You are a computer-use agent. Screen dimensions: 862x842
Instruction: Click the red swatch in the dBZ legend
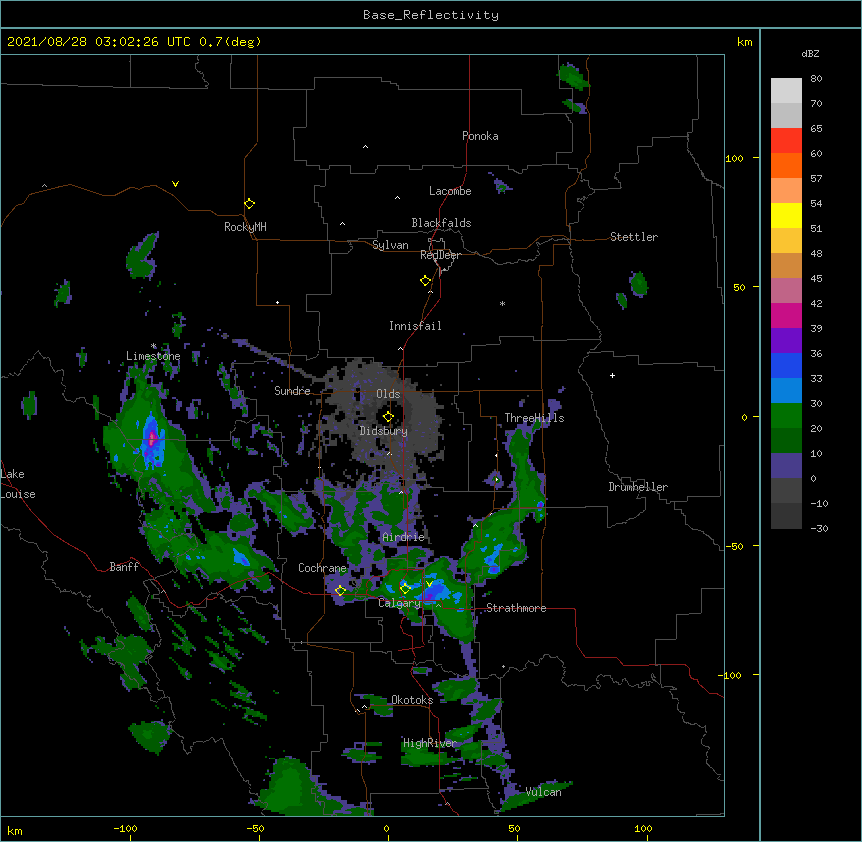coord(786,141)
